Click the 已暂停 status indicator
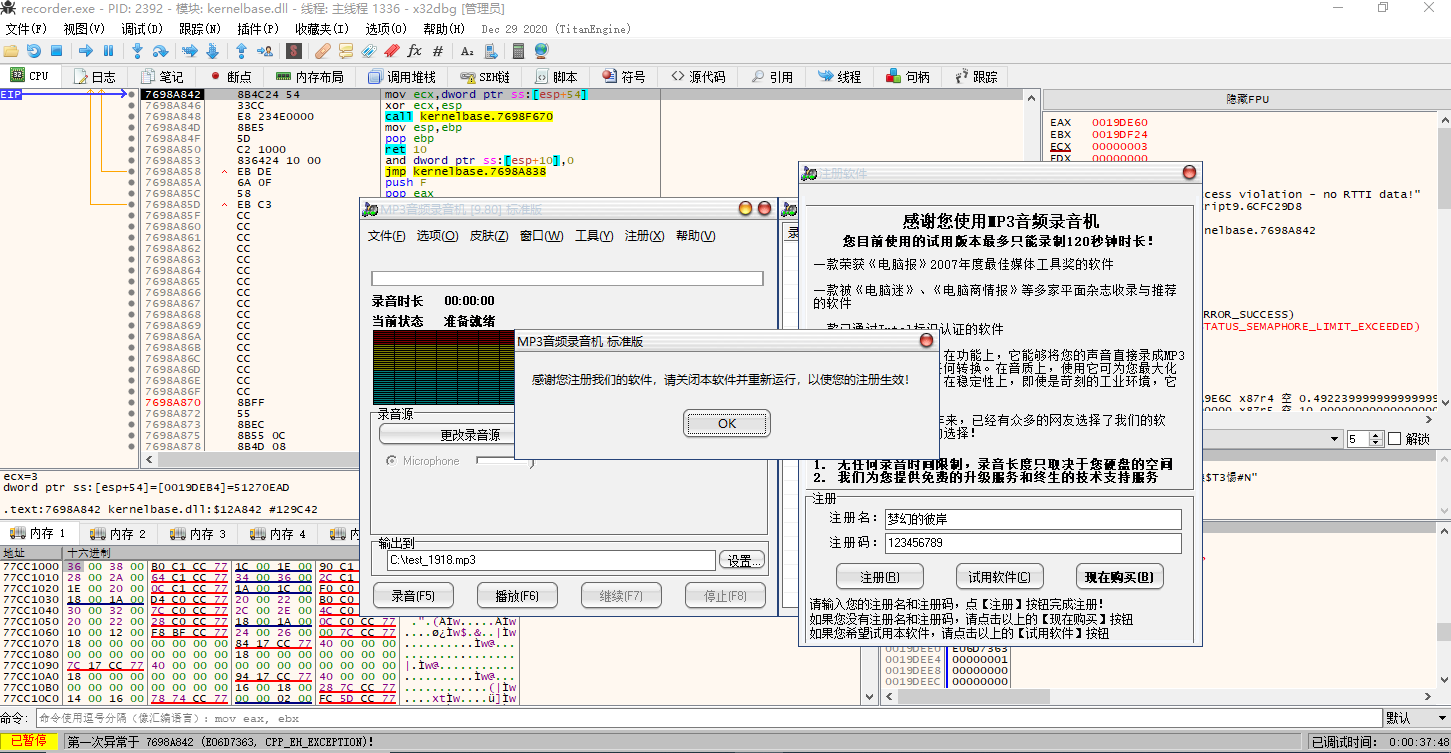The image size is (1451, 753). (x=30, y=741)
